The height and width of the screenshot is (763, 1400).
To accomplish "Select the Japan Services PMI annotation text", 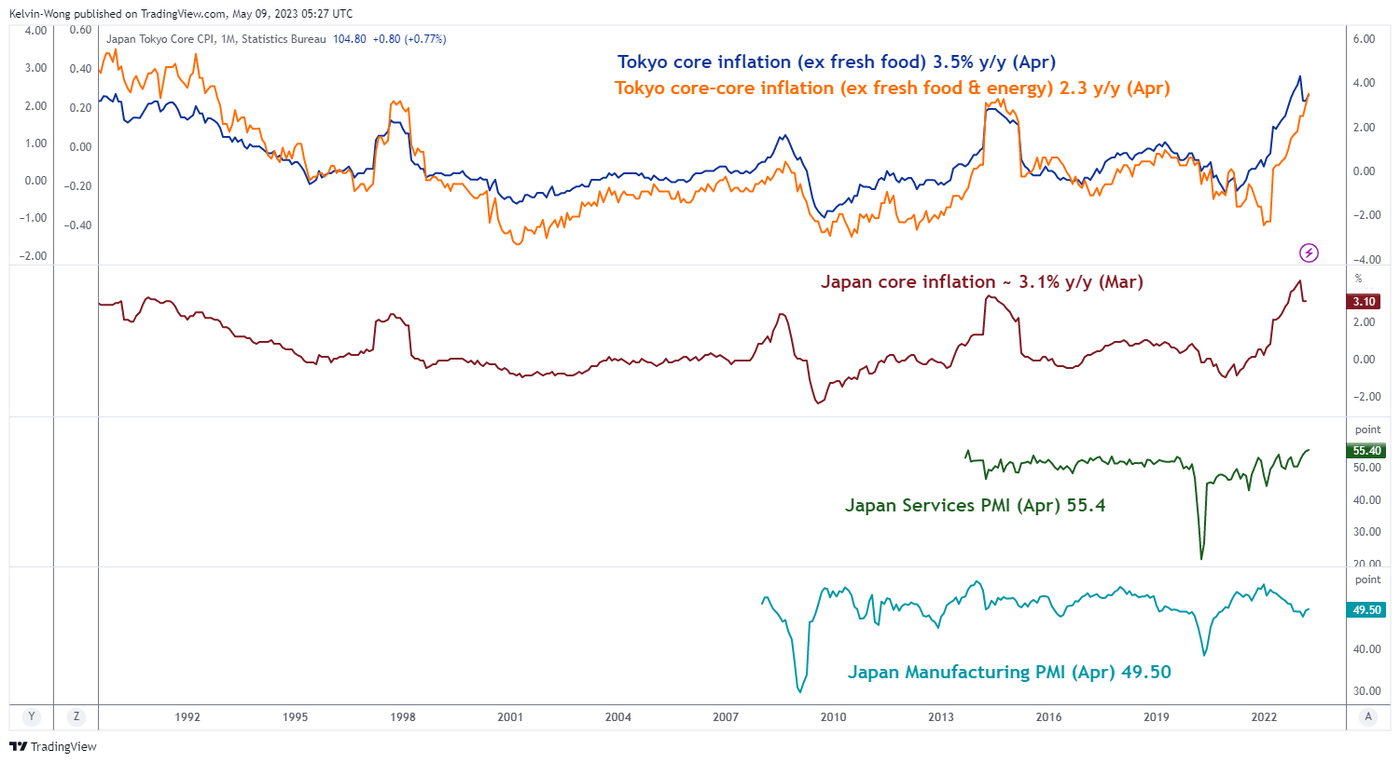I will pyautogui.click(x=974, y=506).
